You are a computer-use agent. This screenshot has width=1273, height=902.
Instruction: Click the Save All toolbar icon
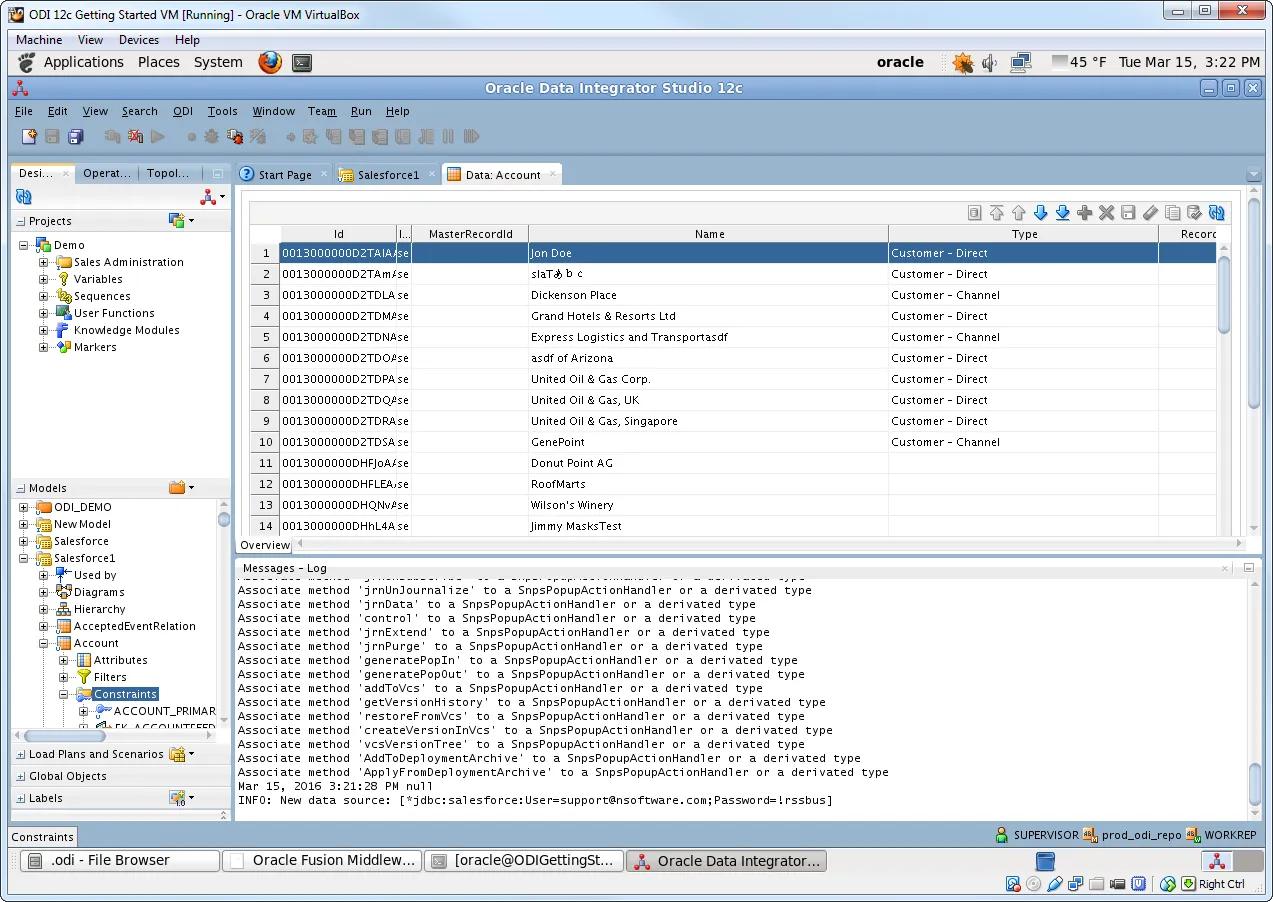pos(75,136)
